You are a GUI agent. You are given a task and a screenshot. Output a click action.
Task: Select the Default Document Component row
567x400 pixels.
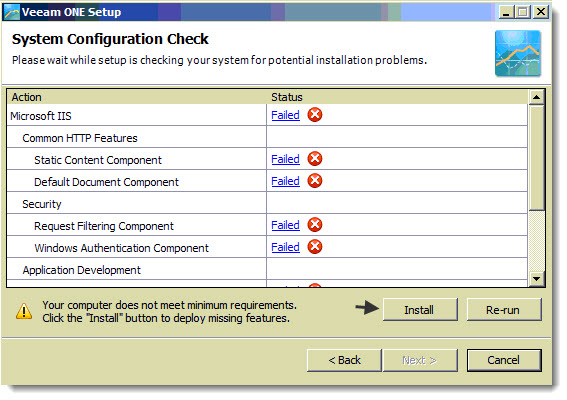pos(267,182)
